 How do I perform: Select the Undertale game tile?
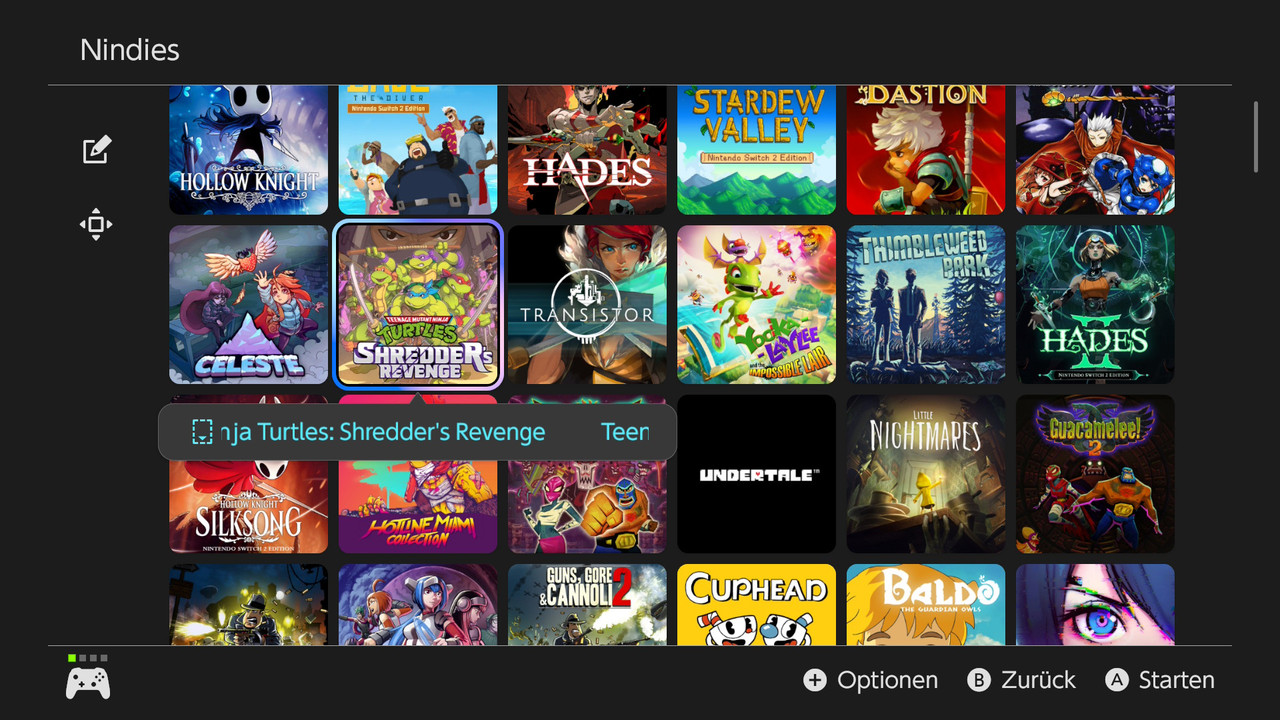pos(757,474)
